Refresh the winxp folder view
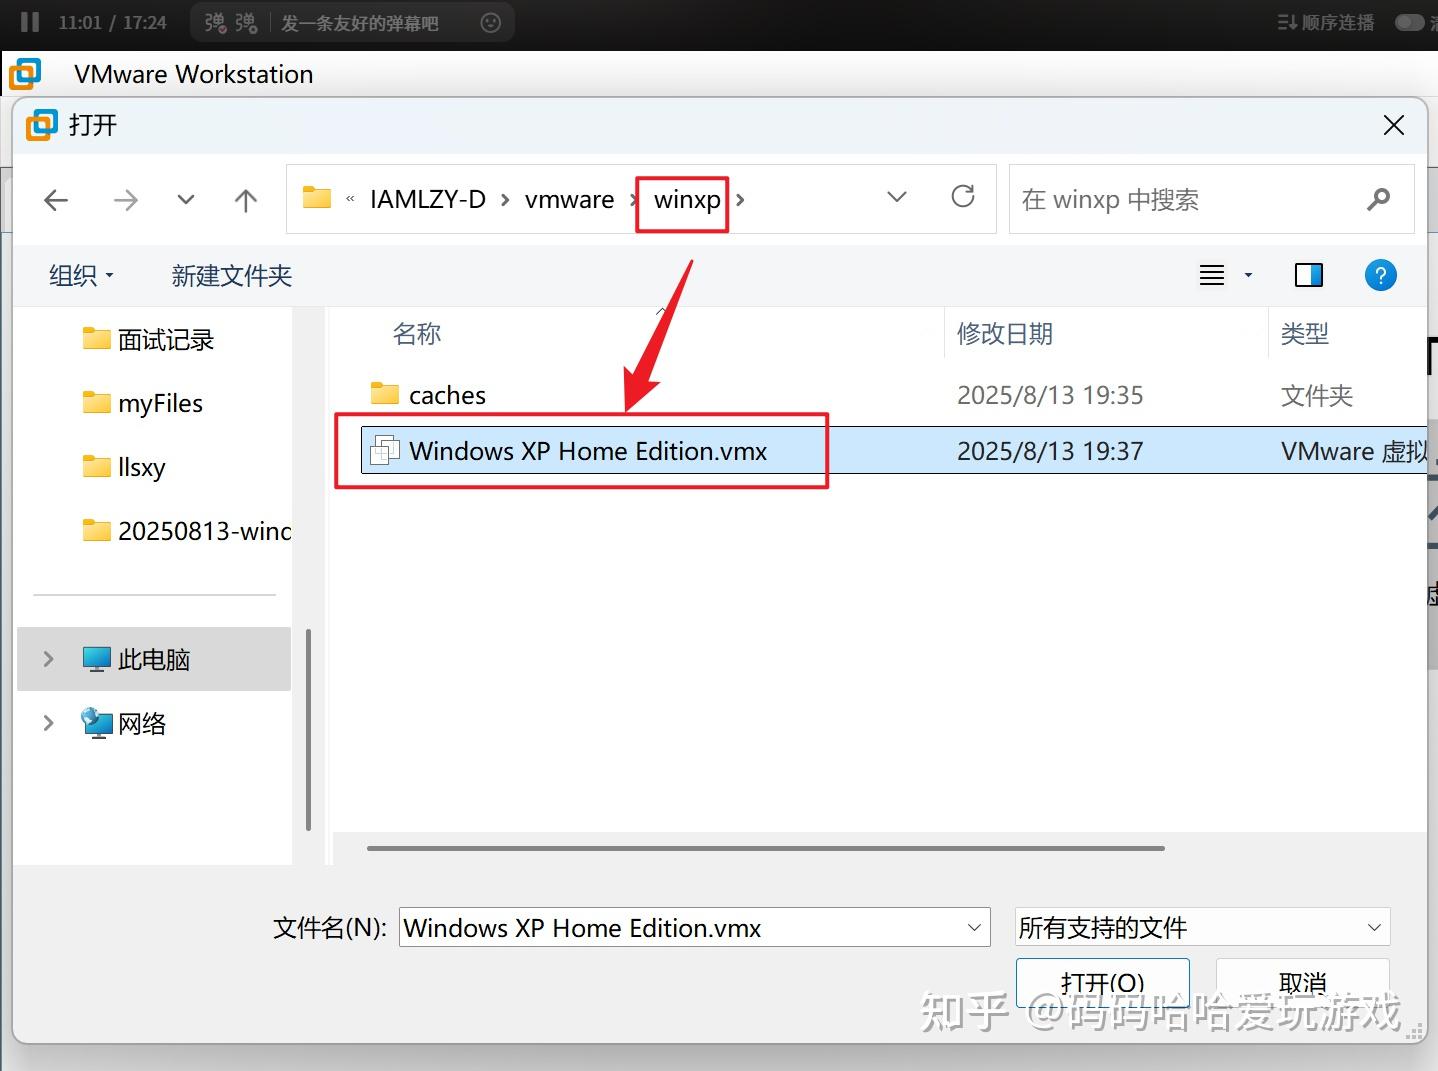The height and width of the screenshot is (1071, 1438). click(x=962, y=198)
